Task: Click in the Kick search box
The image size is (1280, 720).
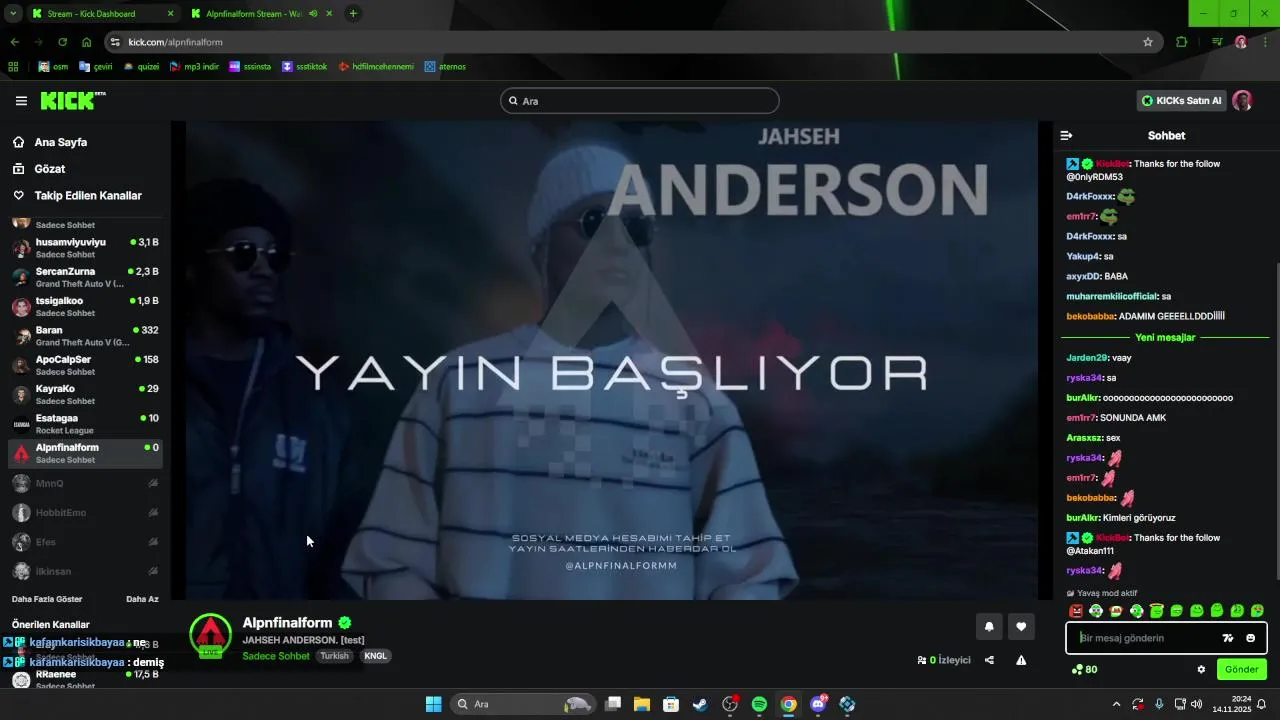Action: click(640, 101)
